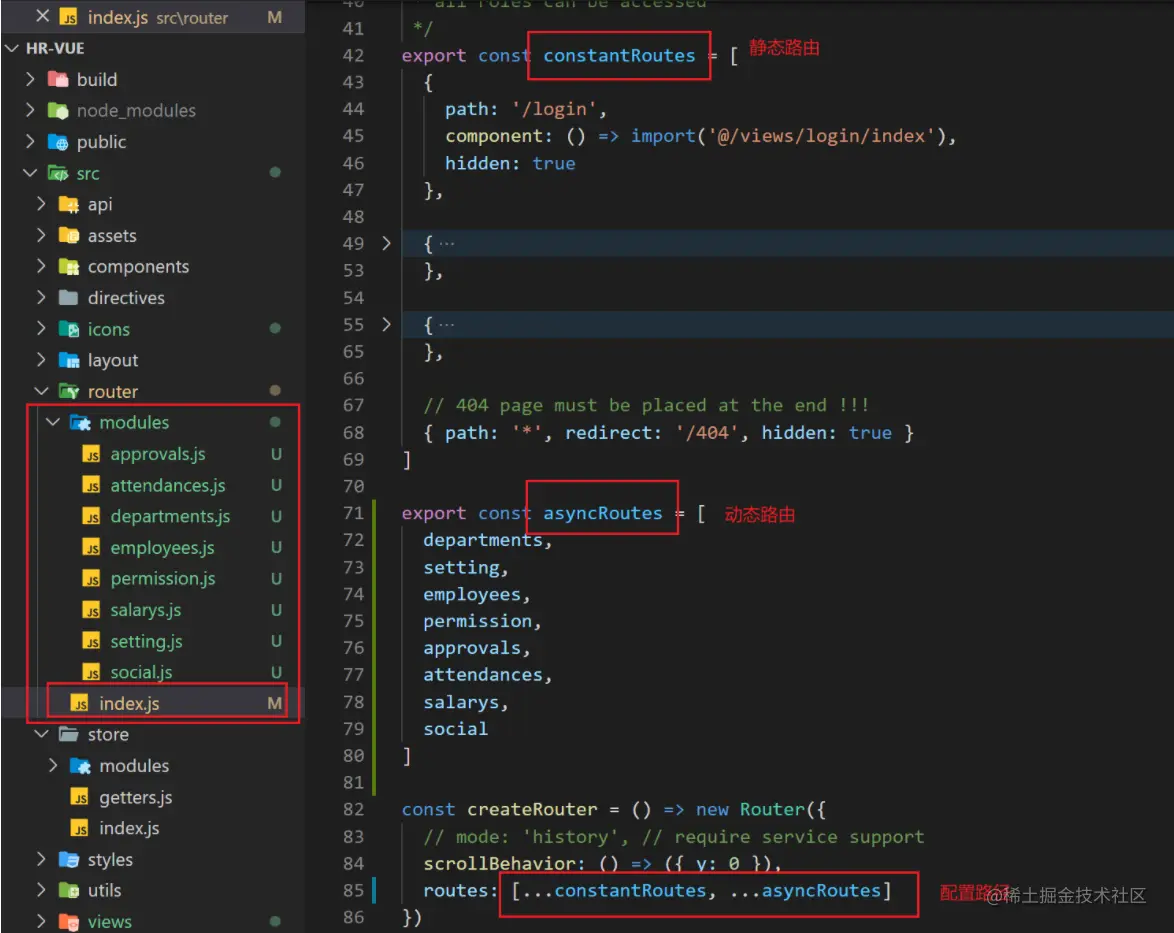The height and width of the screenshot is (933, 1174).
Task: Click the layout folder icon
Action: point(69,360)
